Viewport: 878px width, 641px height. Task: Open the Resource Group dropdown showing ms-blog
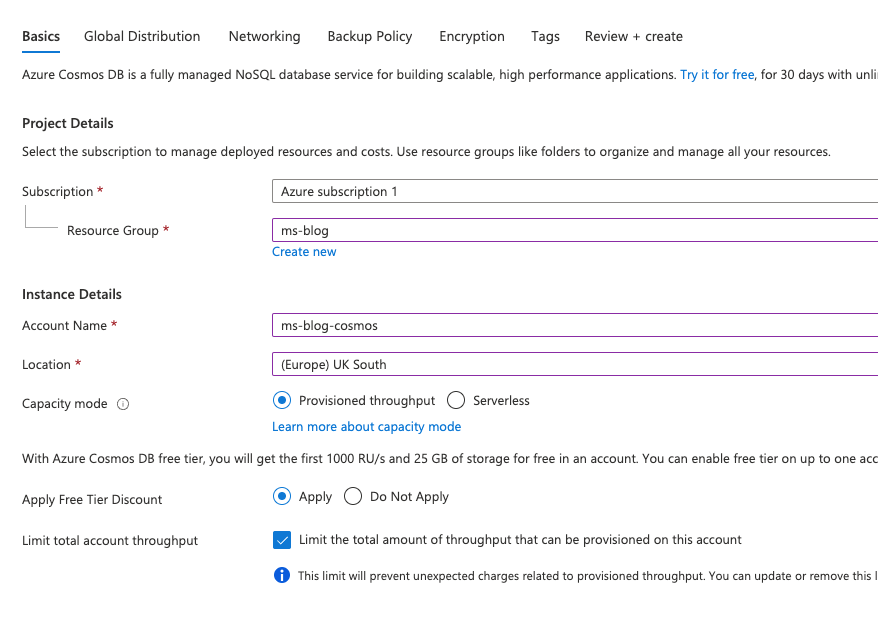pyautogui.click(x=575, y=230)
